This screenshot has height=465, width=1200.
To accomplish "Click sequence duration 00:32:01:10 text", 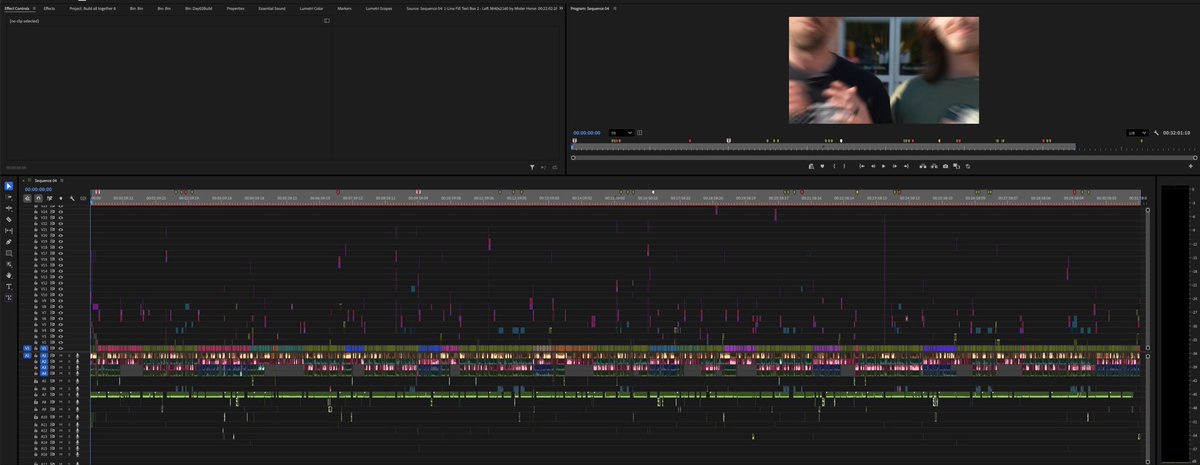I will pyautogui.click(x=1176, y=132).
